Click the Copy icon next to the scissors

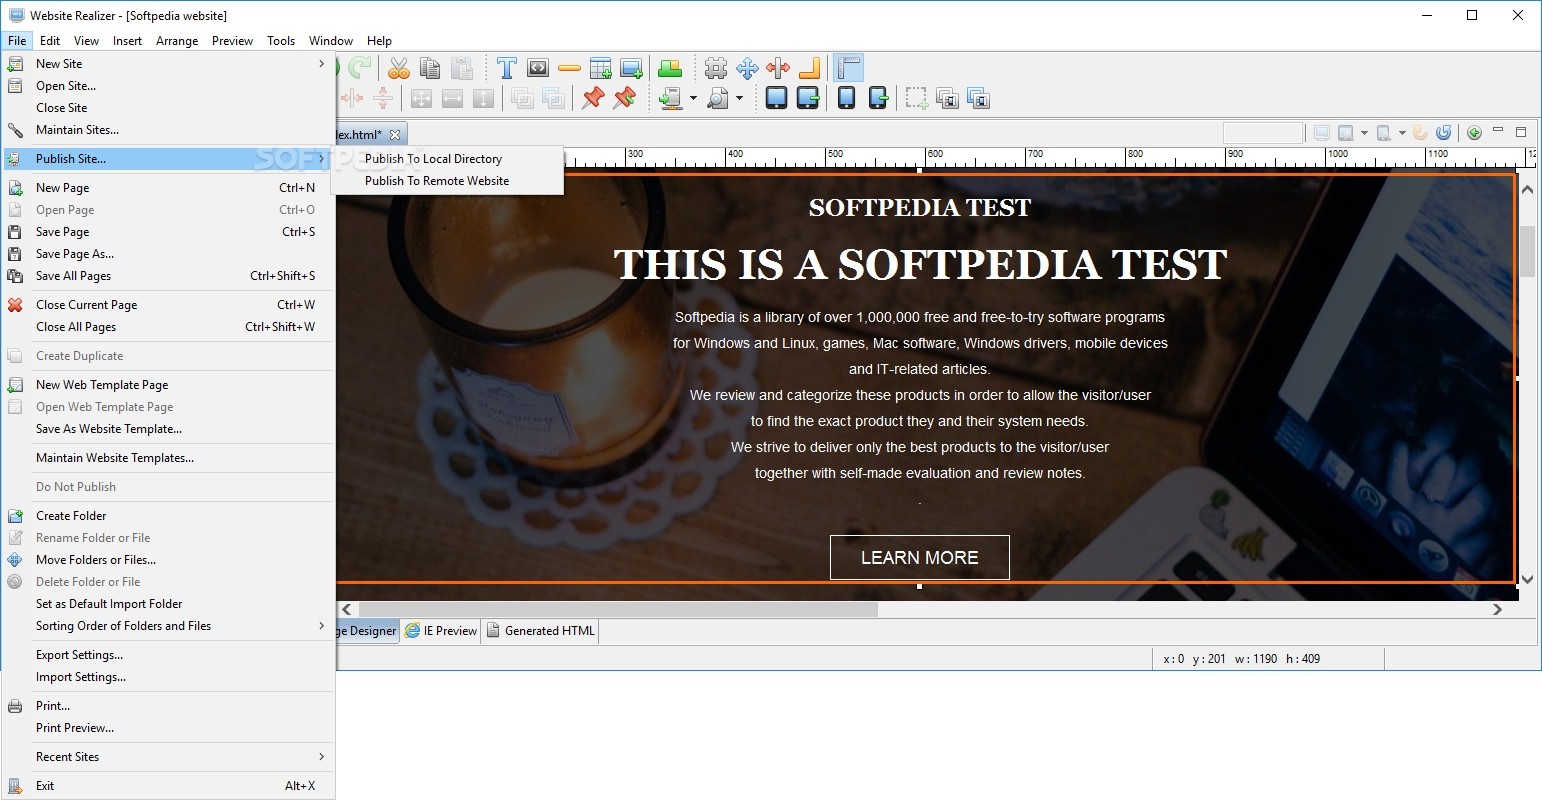pos(430,68)
